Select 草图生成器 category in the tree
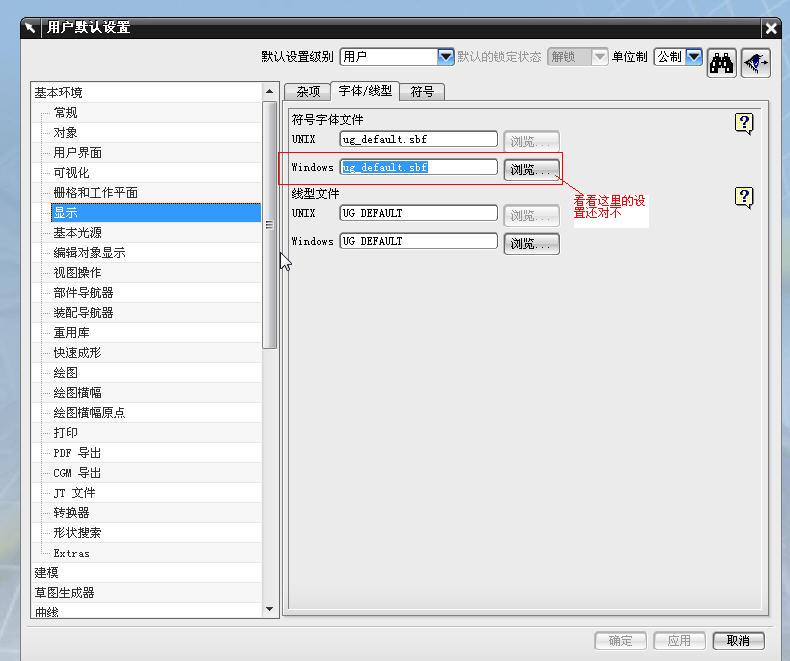Image resolution: width=790 pixels, height=661 pixels. pyautogui.click(x=64, y=593)
